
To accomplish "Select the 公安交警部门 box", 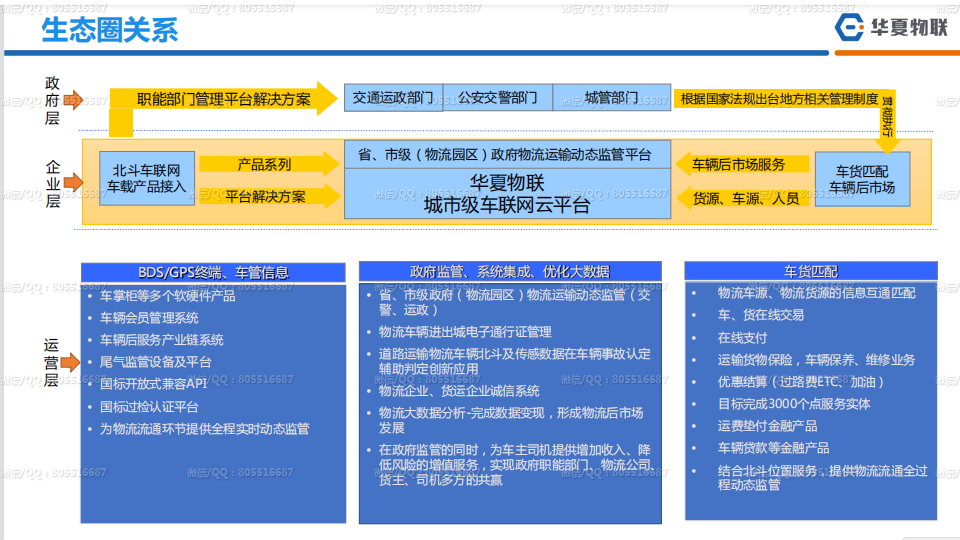I will pos(498,98).
